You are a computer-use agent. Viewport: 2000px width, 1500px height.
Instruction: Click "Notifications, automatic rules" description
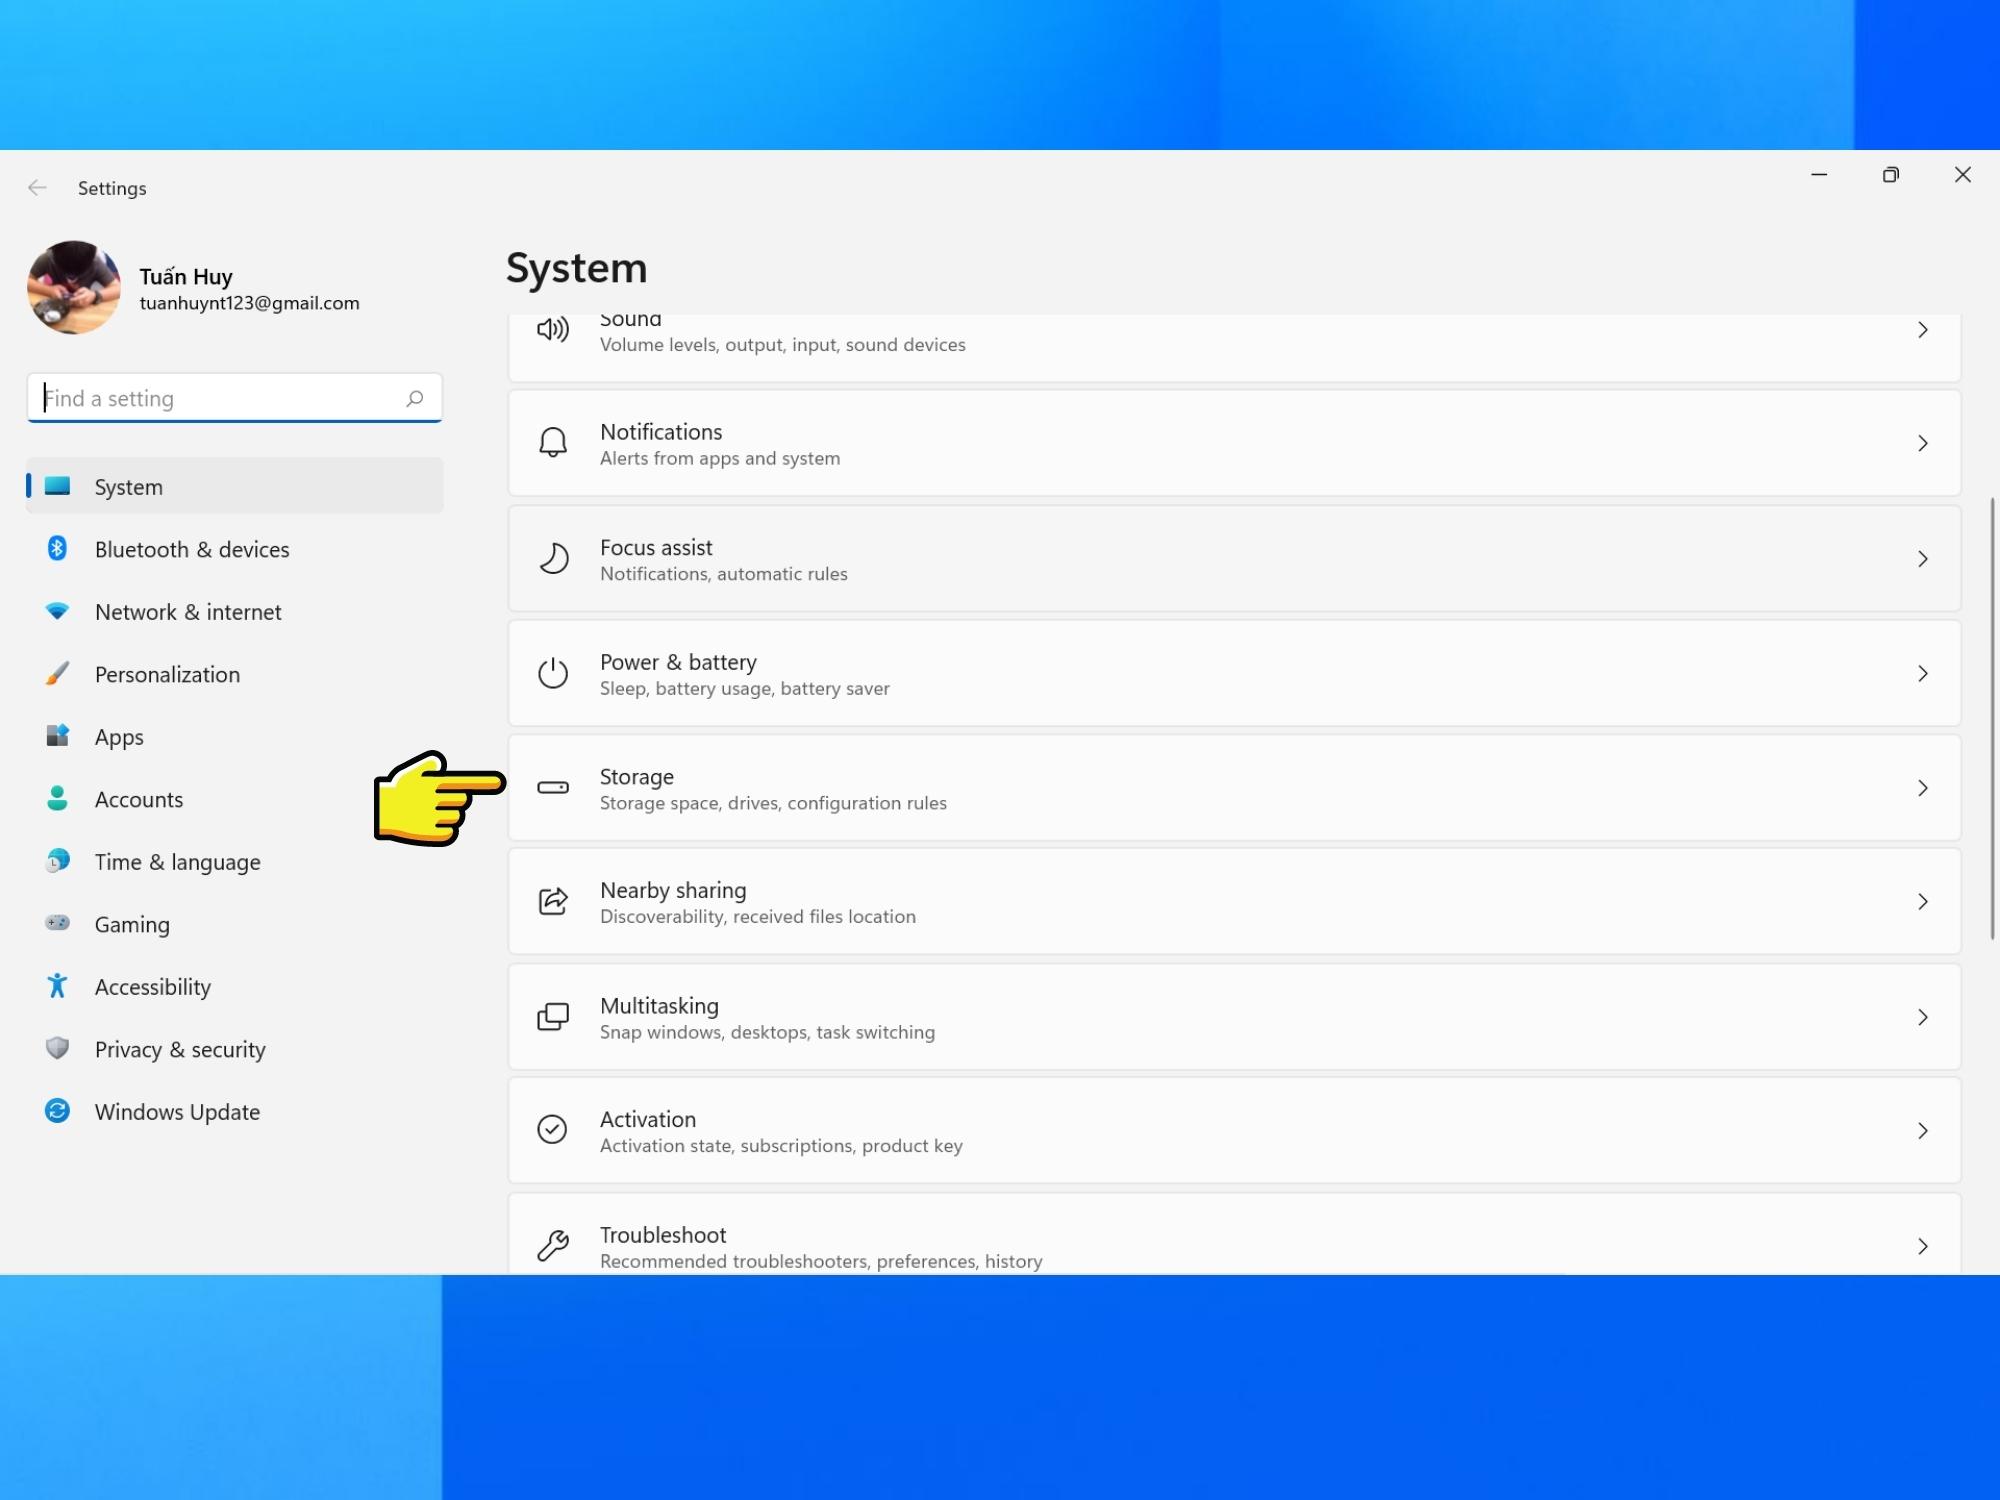point(724,574)
